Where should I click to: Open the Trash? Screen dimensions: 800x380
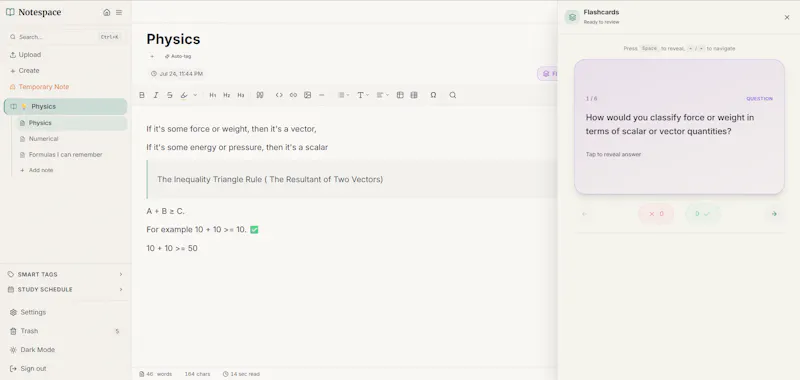coord(65,331)
